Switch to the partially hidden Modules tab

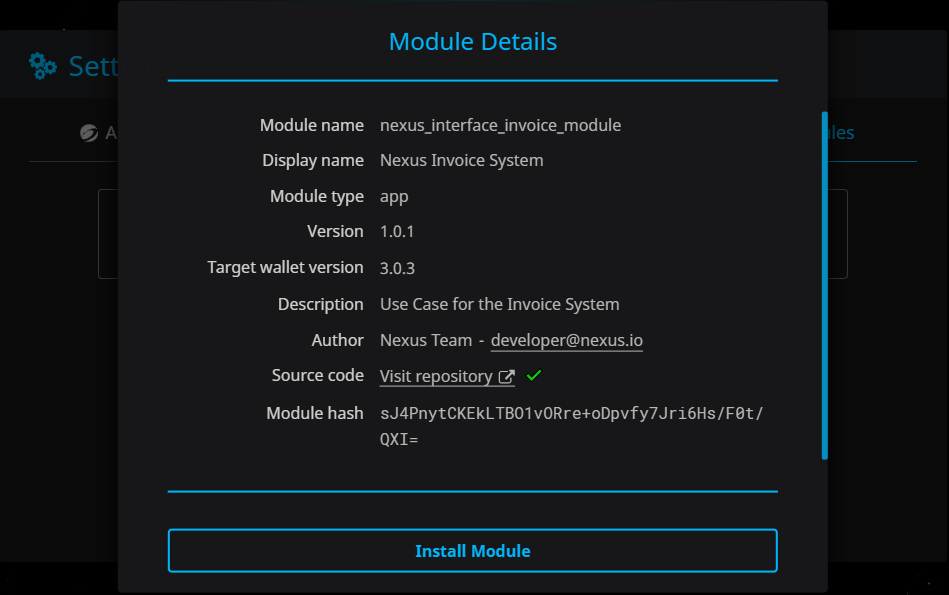[841, 133]
